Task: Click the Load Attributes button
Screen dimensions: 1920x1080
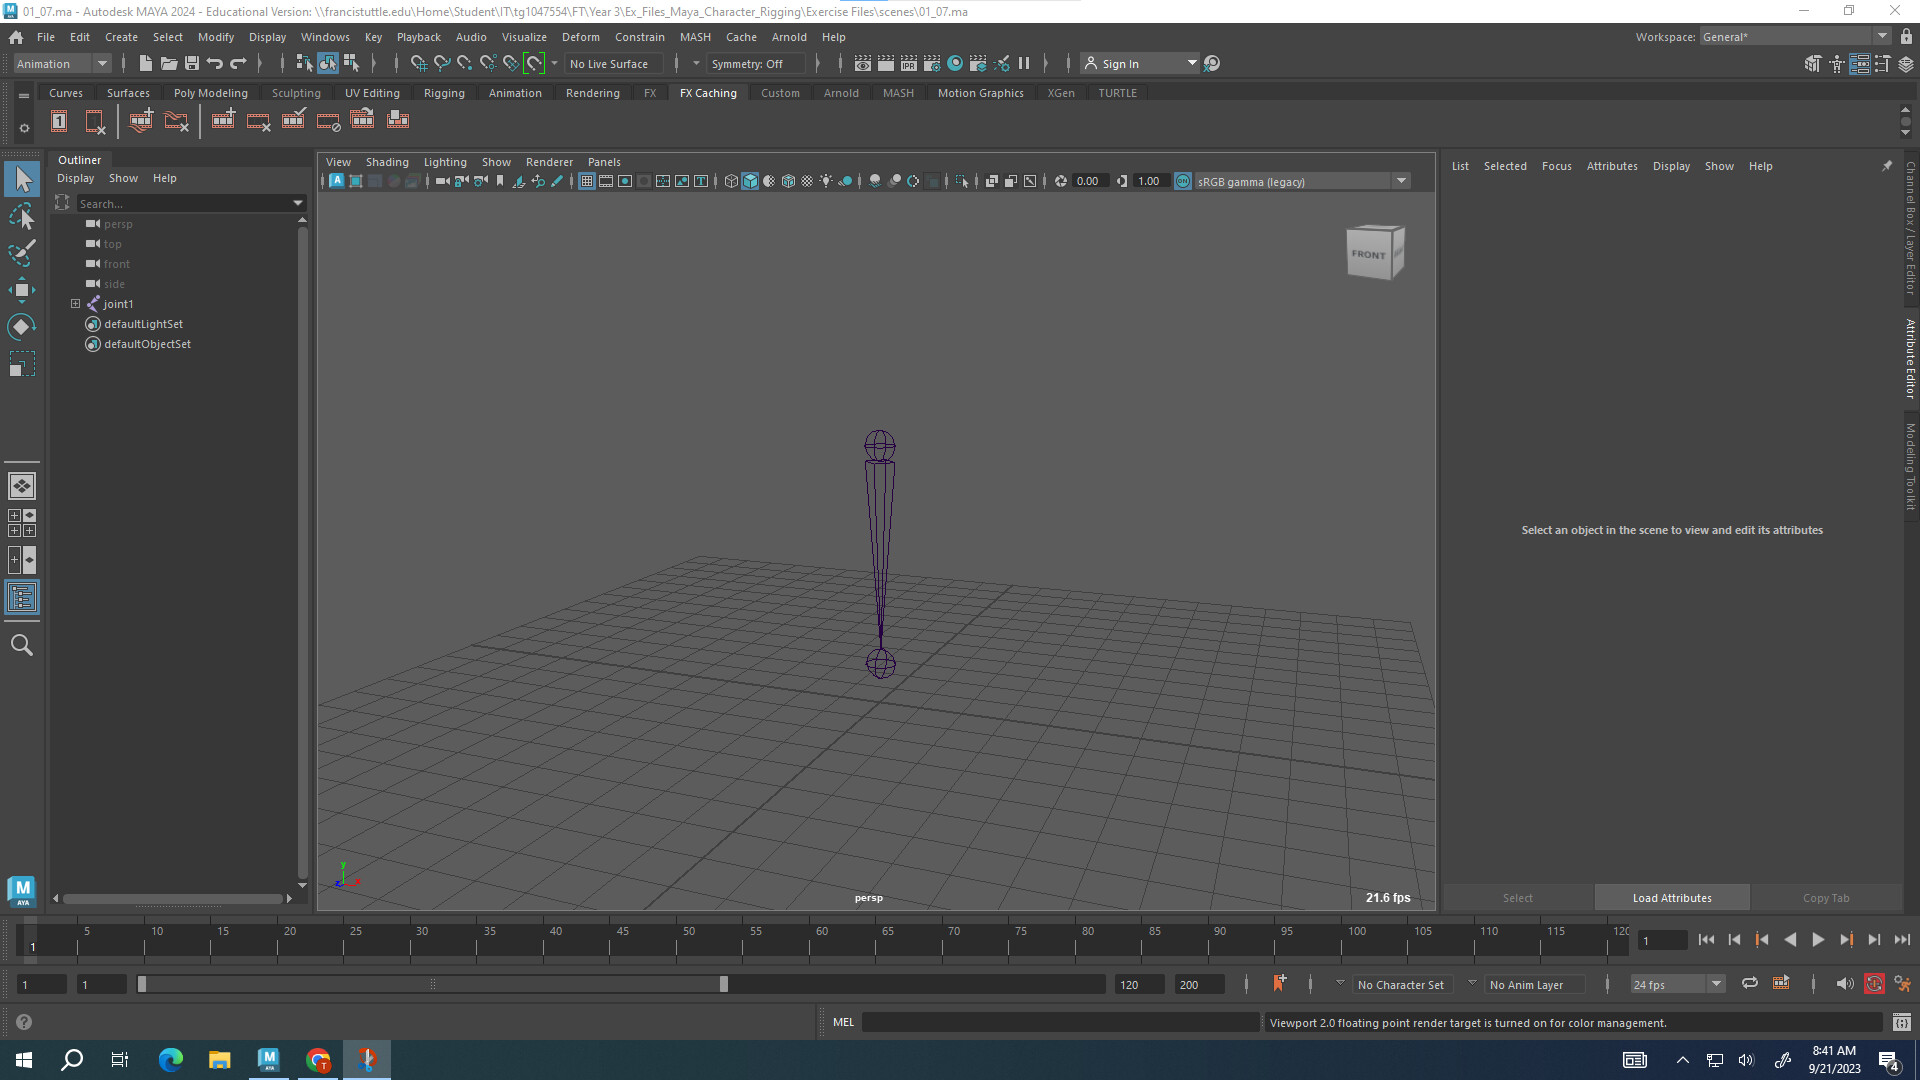Action: (x=1671, y=897)
